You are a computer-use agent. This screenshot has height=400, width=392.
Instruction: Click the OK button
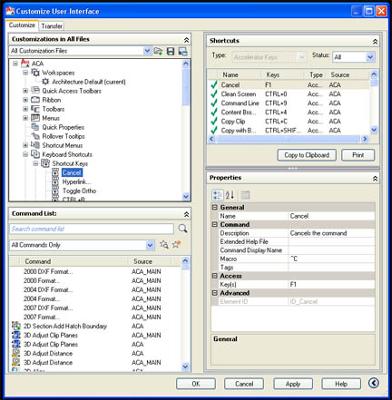(196, 384)
